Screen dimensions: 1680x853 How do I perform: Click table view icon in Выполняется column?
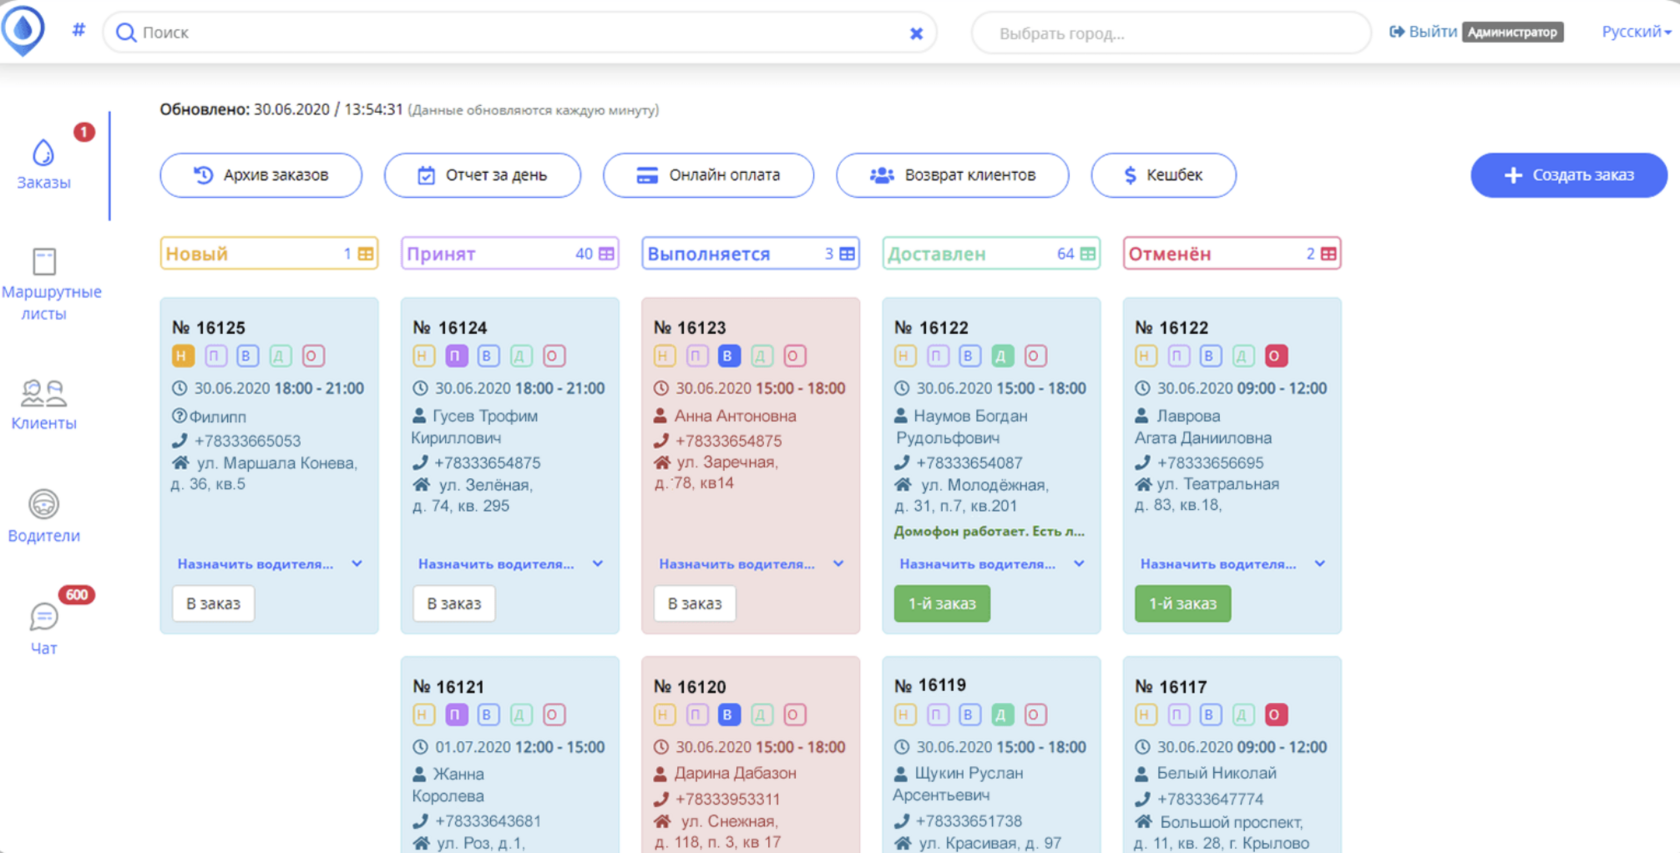[x=847, y=254]
